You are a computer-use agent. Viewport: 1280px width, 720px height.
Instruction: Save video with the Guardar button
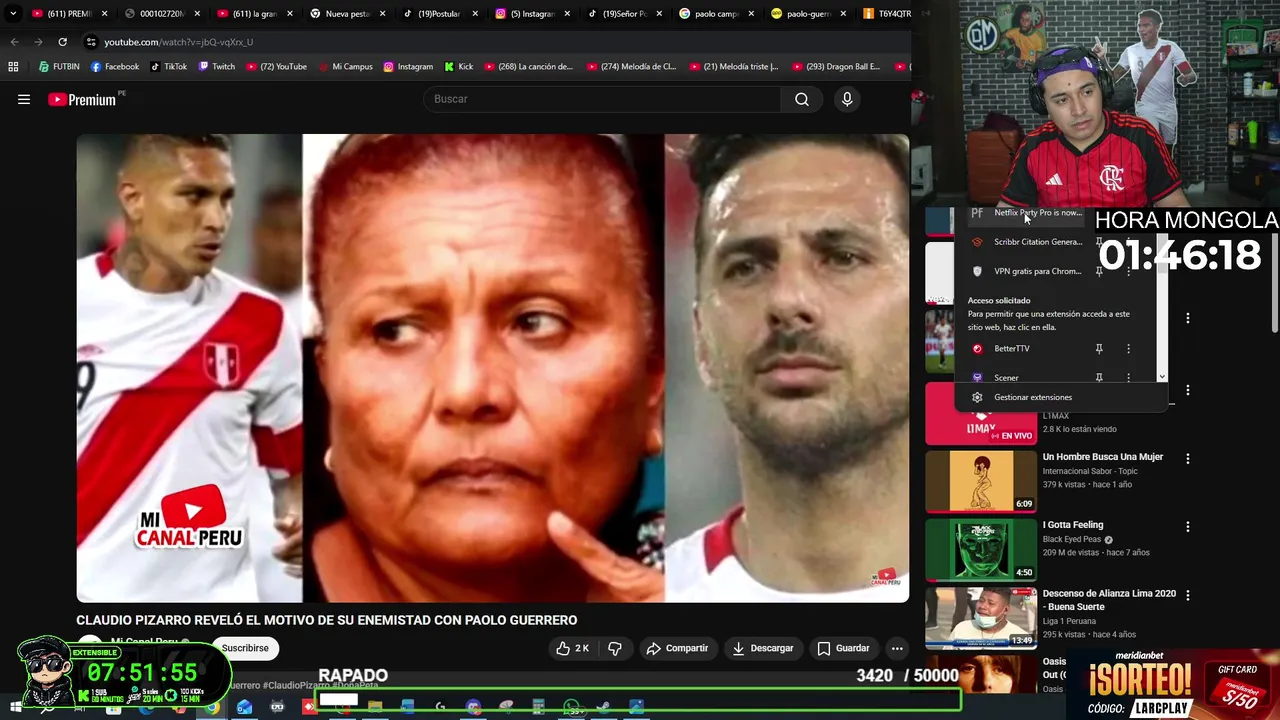coord(844,648)
